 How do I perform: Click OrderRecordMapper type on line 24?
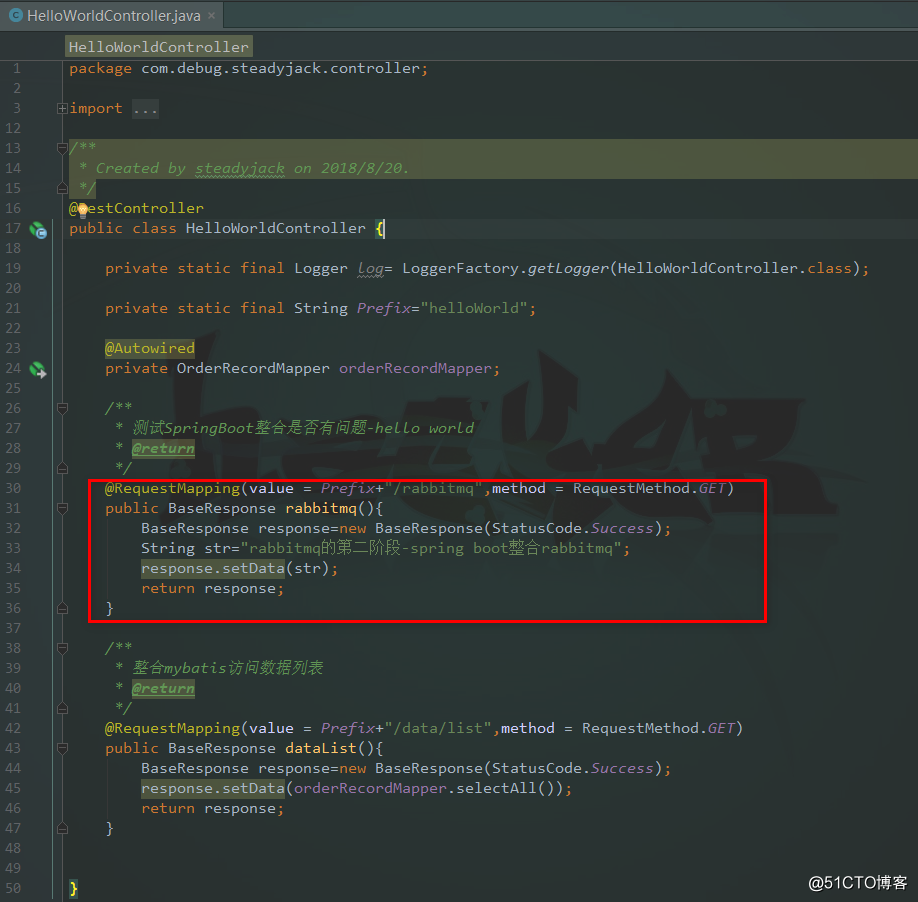tap(253, 368)
